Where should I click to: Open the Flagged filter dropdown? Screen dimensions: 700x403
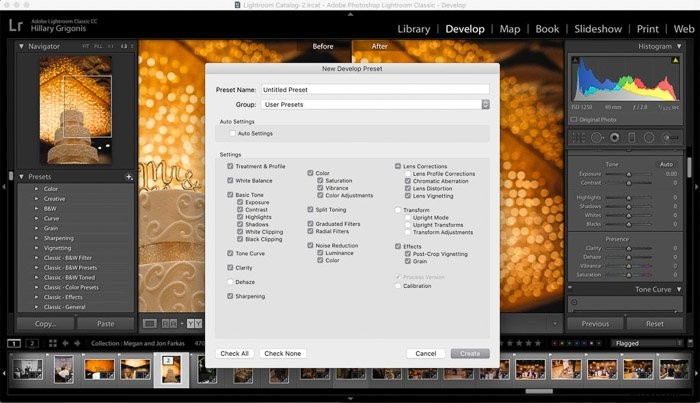coord(648,343)
